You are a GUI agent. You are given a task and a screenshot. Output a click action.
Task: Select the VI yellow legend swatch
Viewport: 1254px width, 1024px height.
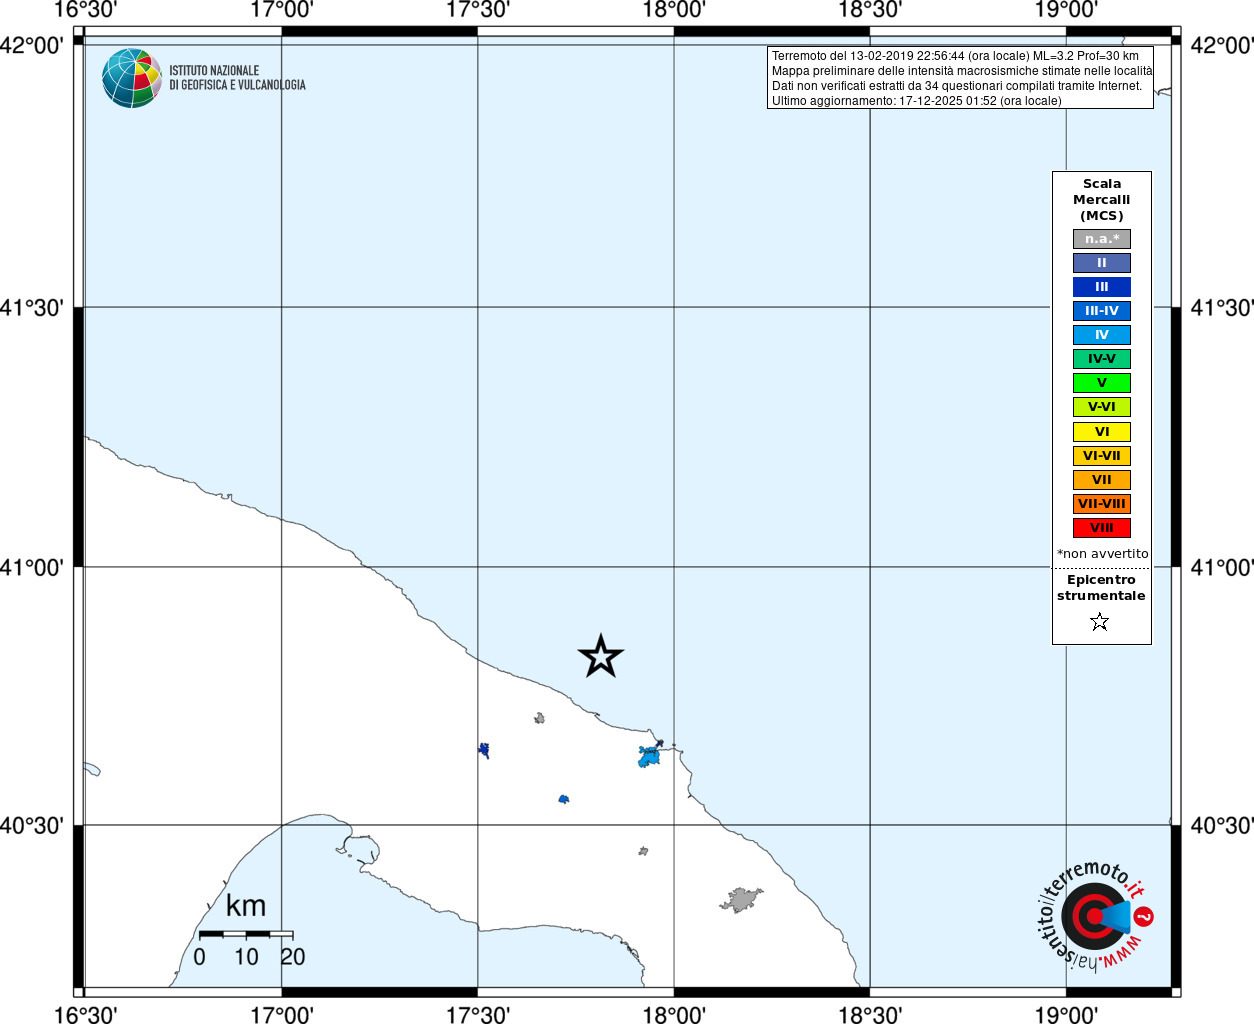(1102, 432)
